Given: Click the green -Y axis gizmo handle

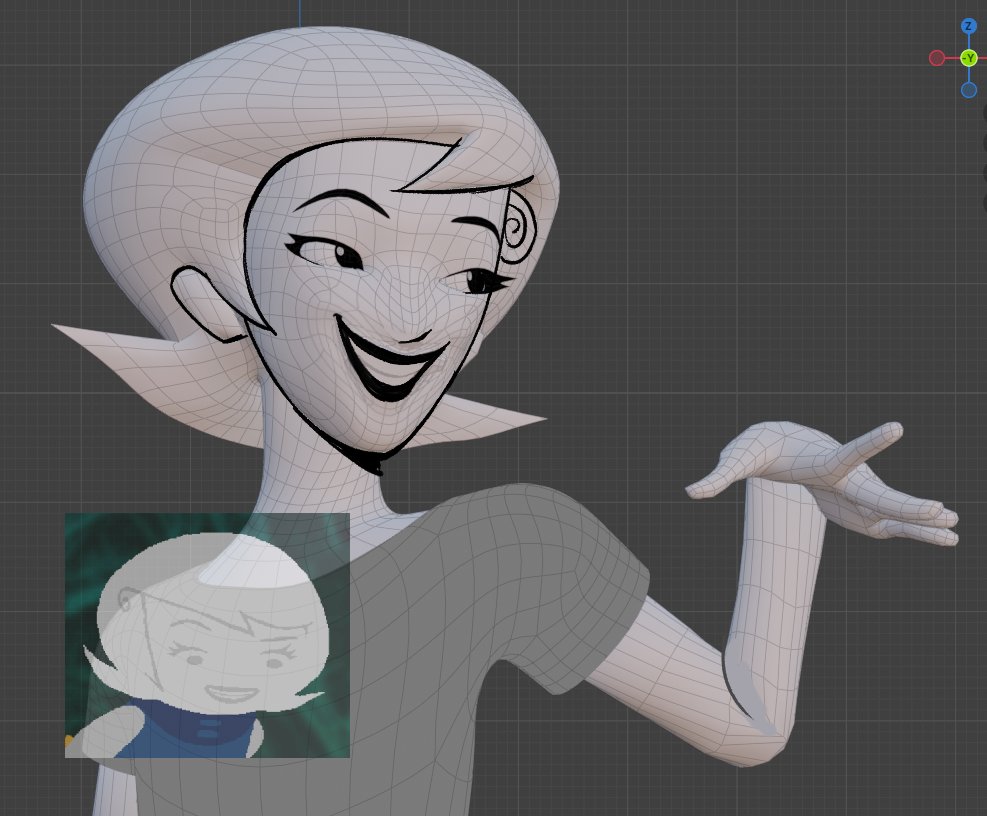Looking at the screenshot, I should point(969,59).
